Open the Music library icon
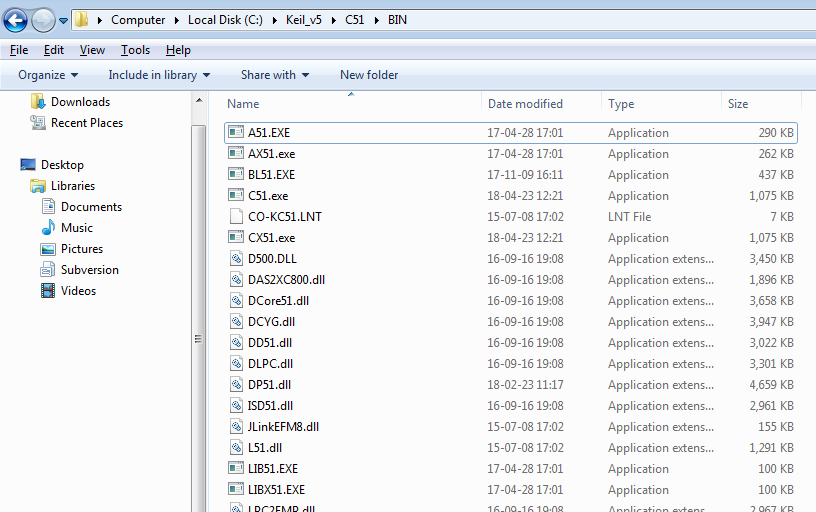 (48, 228)
